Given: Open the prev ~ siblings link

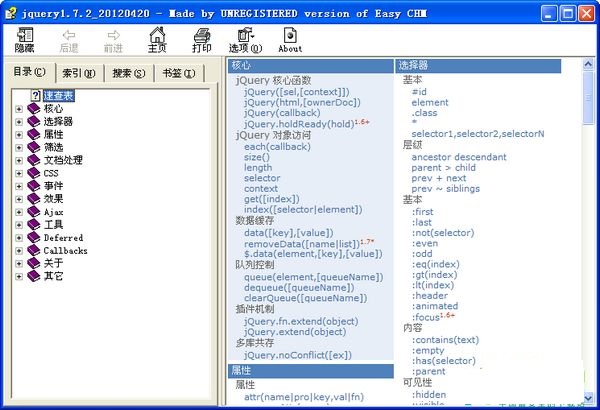Looking at the screenshot, I should click(x=445, y=189).
